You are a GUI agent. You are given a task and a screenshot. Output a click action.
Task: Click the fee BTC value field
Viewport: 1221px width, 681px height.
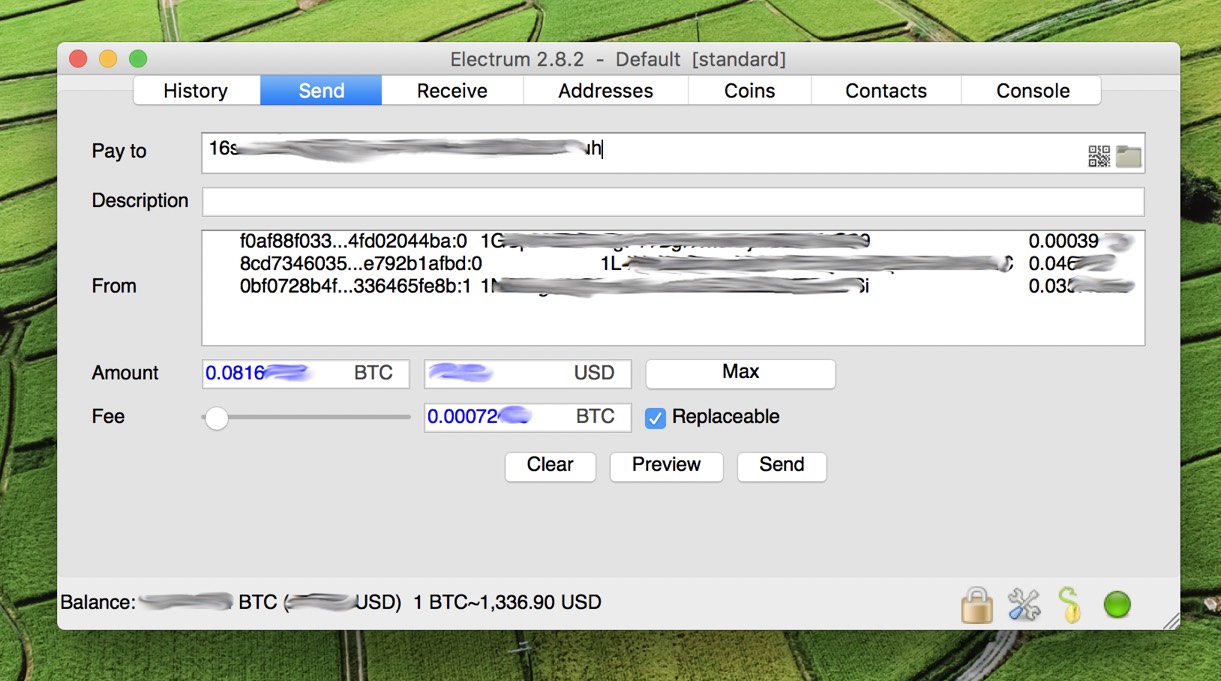click(x=528, y=417)
